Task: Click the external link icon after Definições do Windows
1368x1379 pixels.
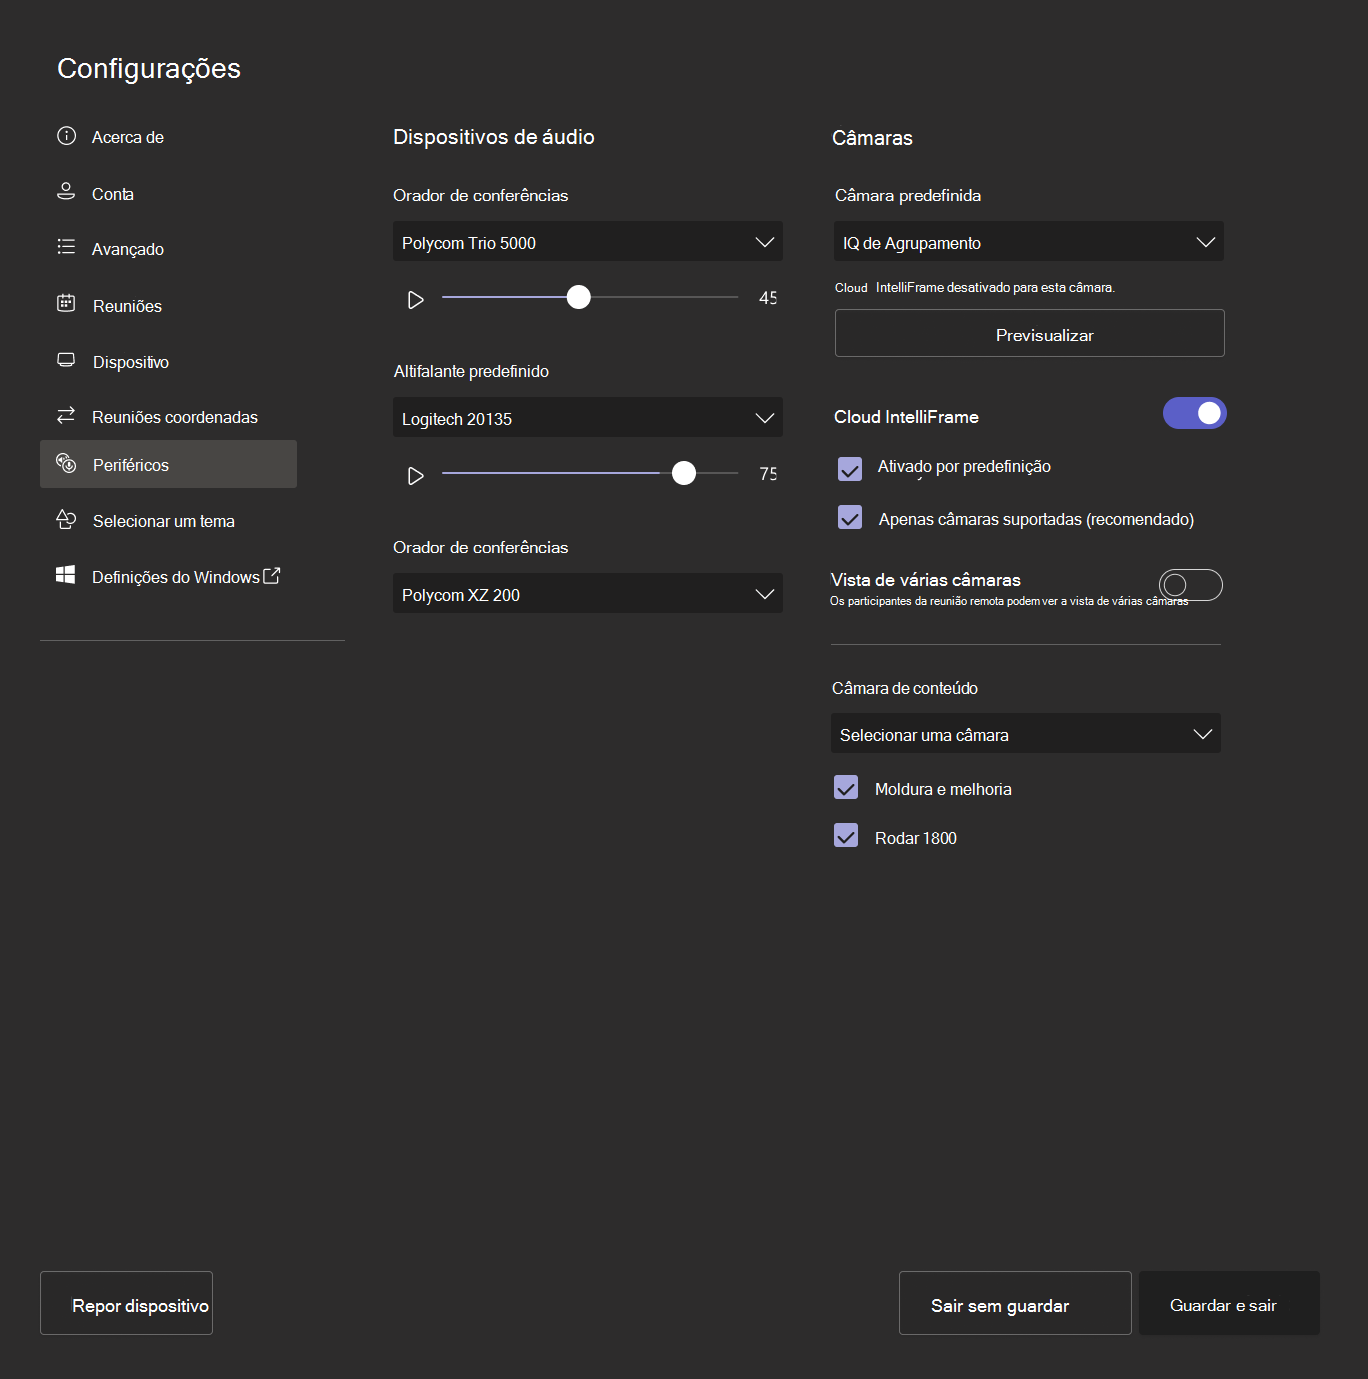Action: pyautogui.click(x=271, y=576)
